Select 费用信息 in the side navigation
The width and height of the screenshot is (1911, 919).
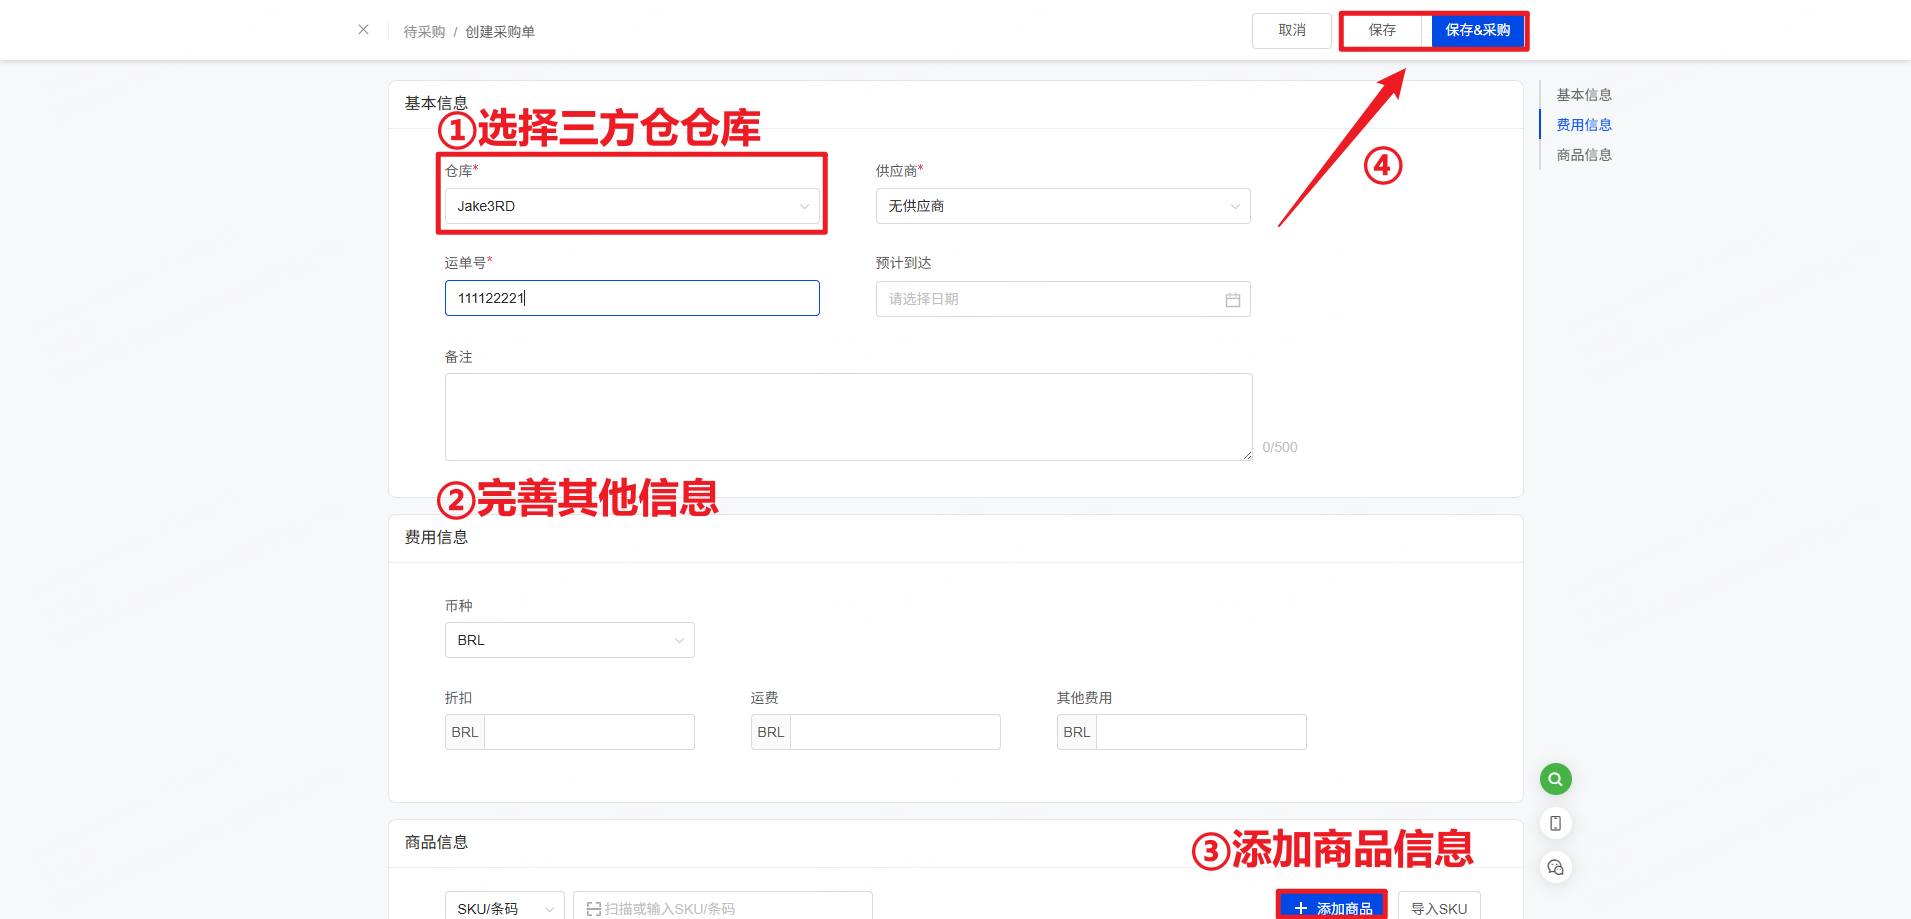pos(1583,125)
